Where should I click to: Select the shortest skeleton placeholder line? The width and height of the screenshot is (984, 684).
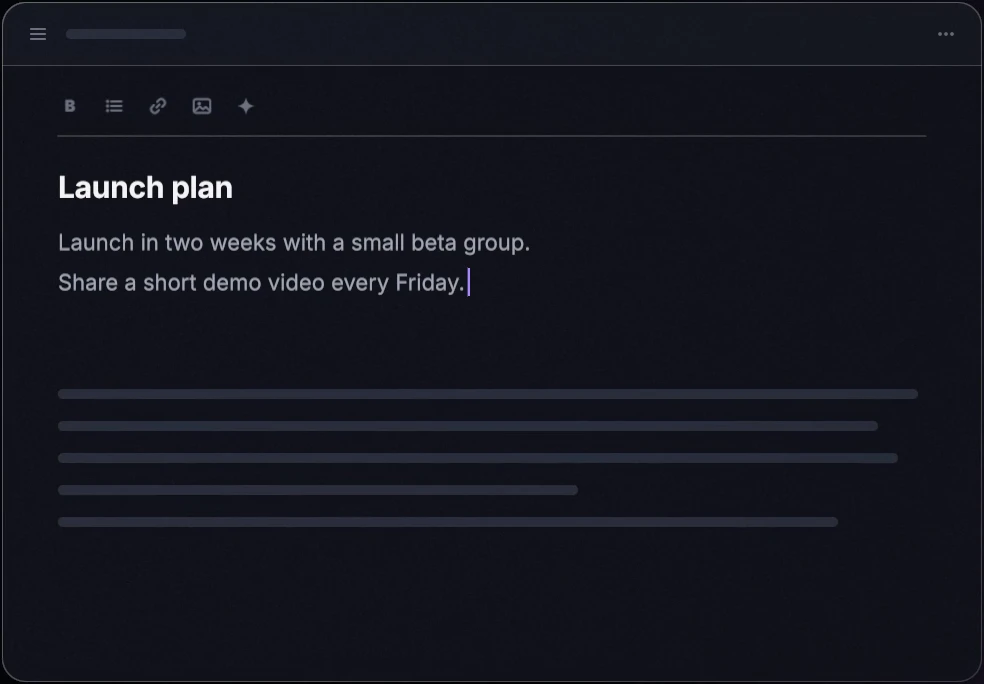[318, 490]
